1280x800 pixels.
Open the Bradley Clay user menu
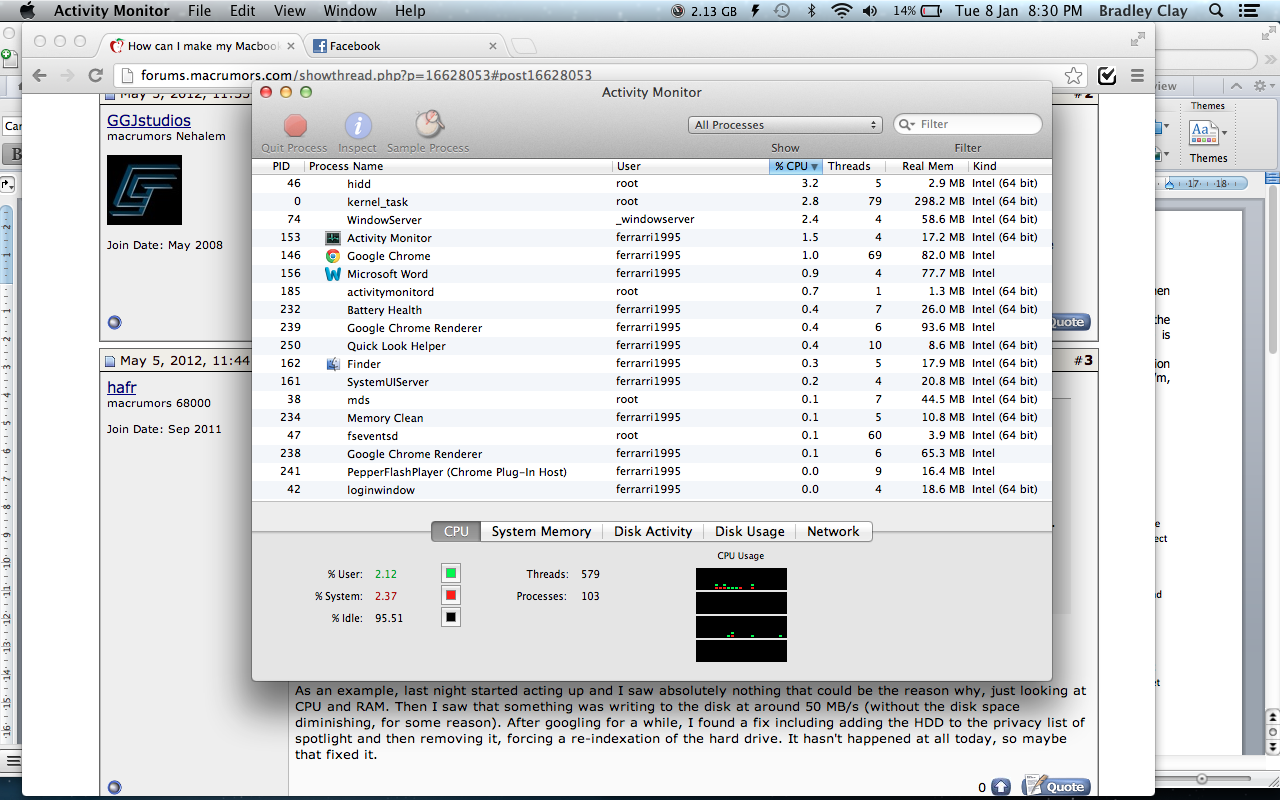(1145, 11)
